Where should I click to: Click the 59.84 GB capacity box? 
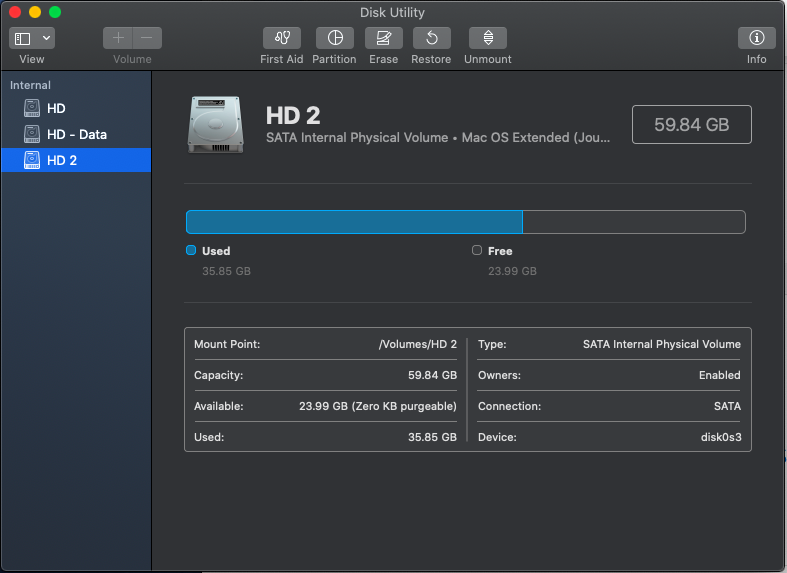[x=691, y=125]
